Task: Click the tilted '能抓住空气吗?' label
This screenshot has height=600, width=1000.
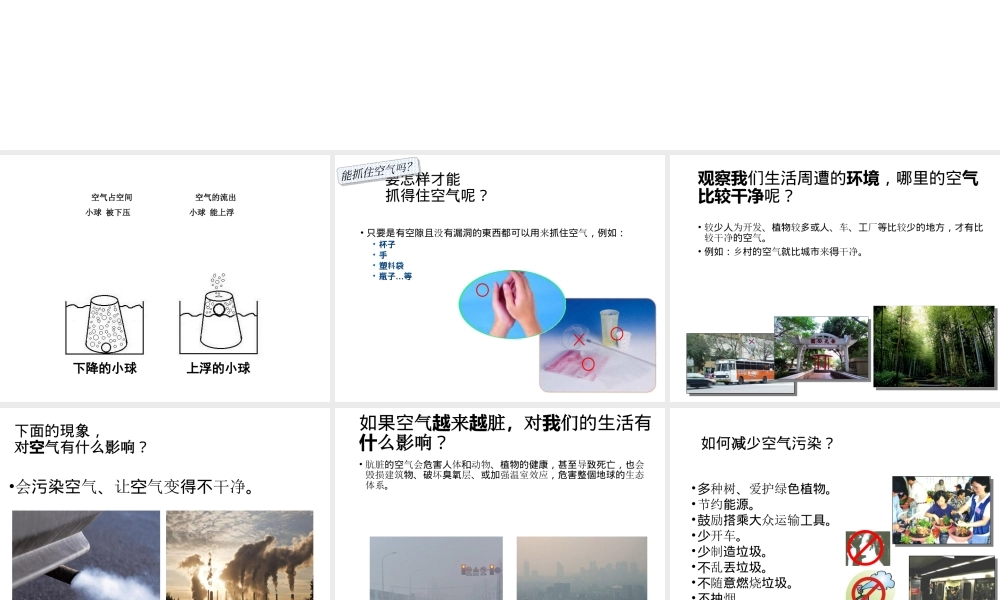Action: 378,170
